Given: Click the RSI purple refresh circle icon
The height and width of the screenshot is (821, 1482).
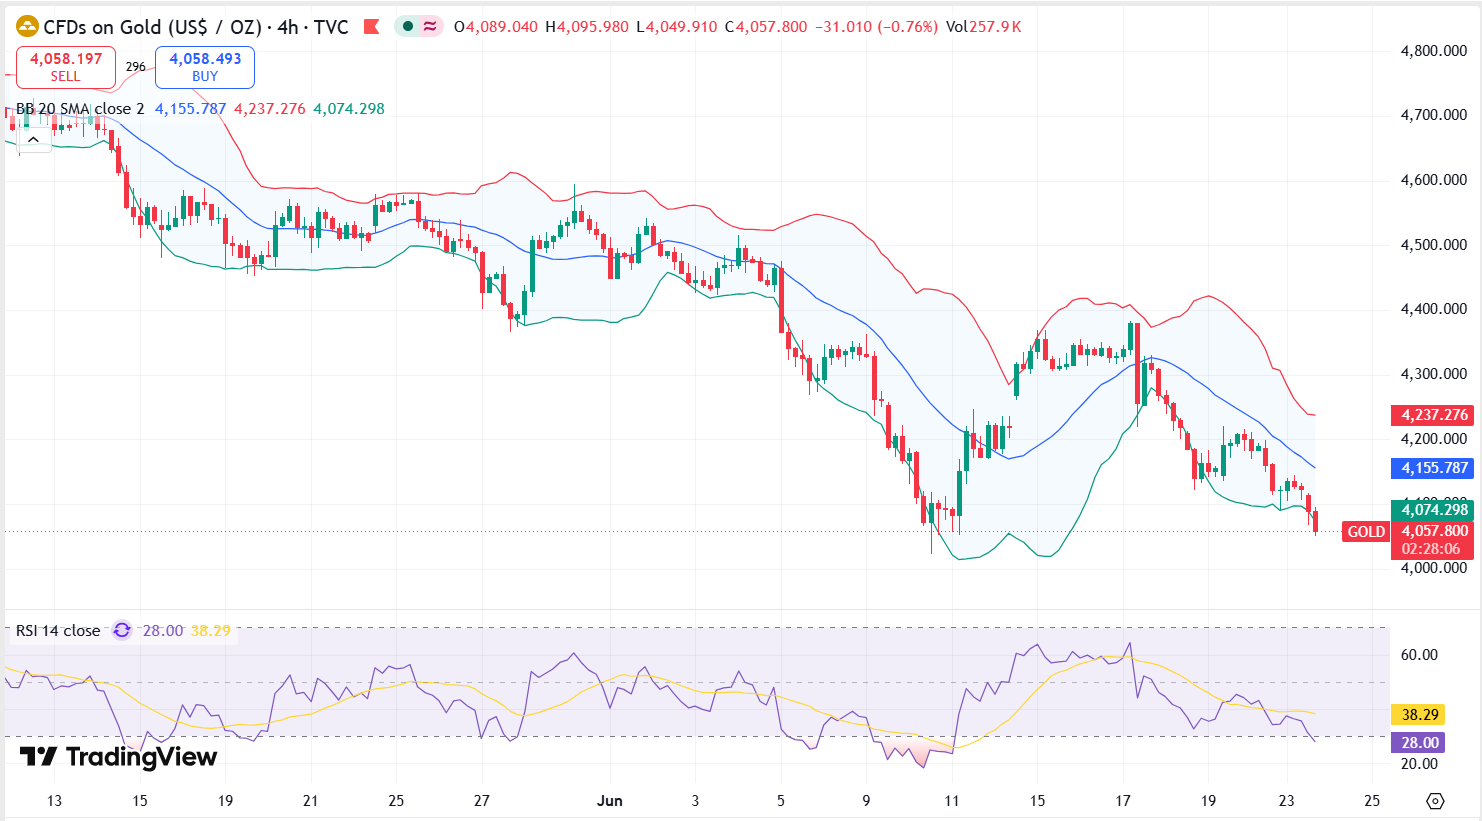Looking at the screenshot, I should (122, 630).
